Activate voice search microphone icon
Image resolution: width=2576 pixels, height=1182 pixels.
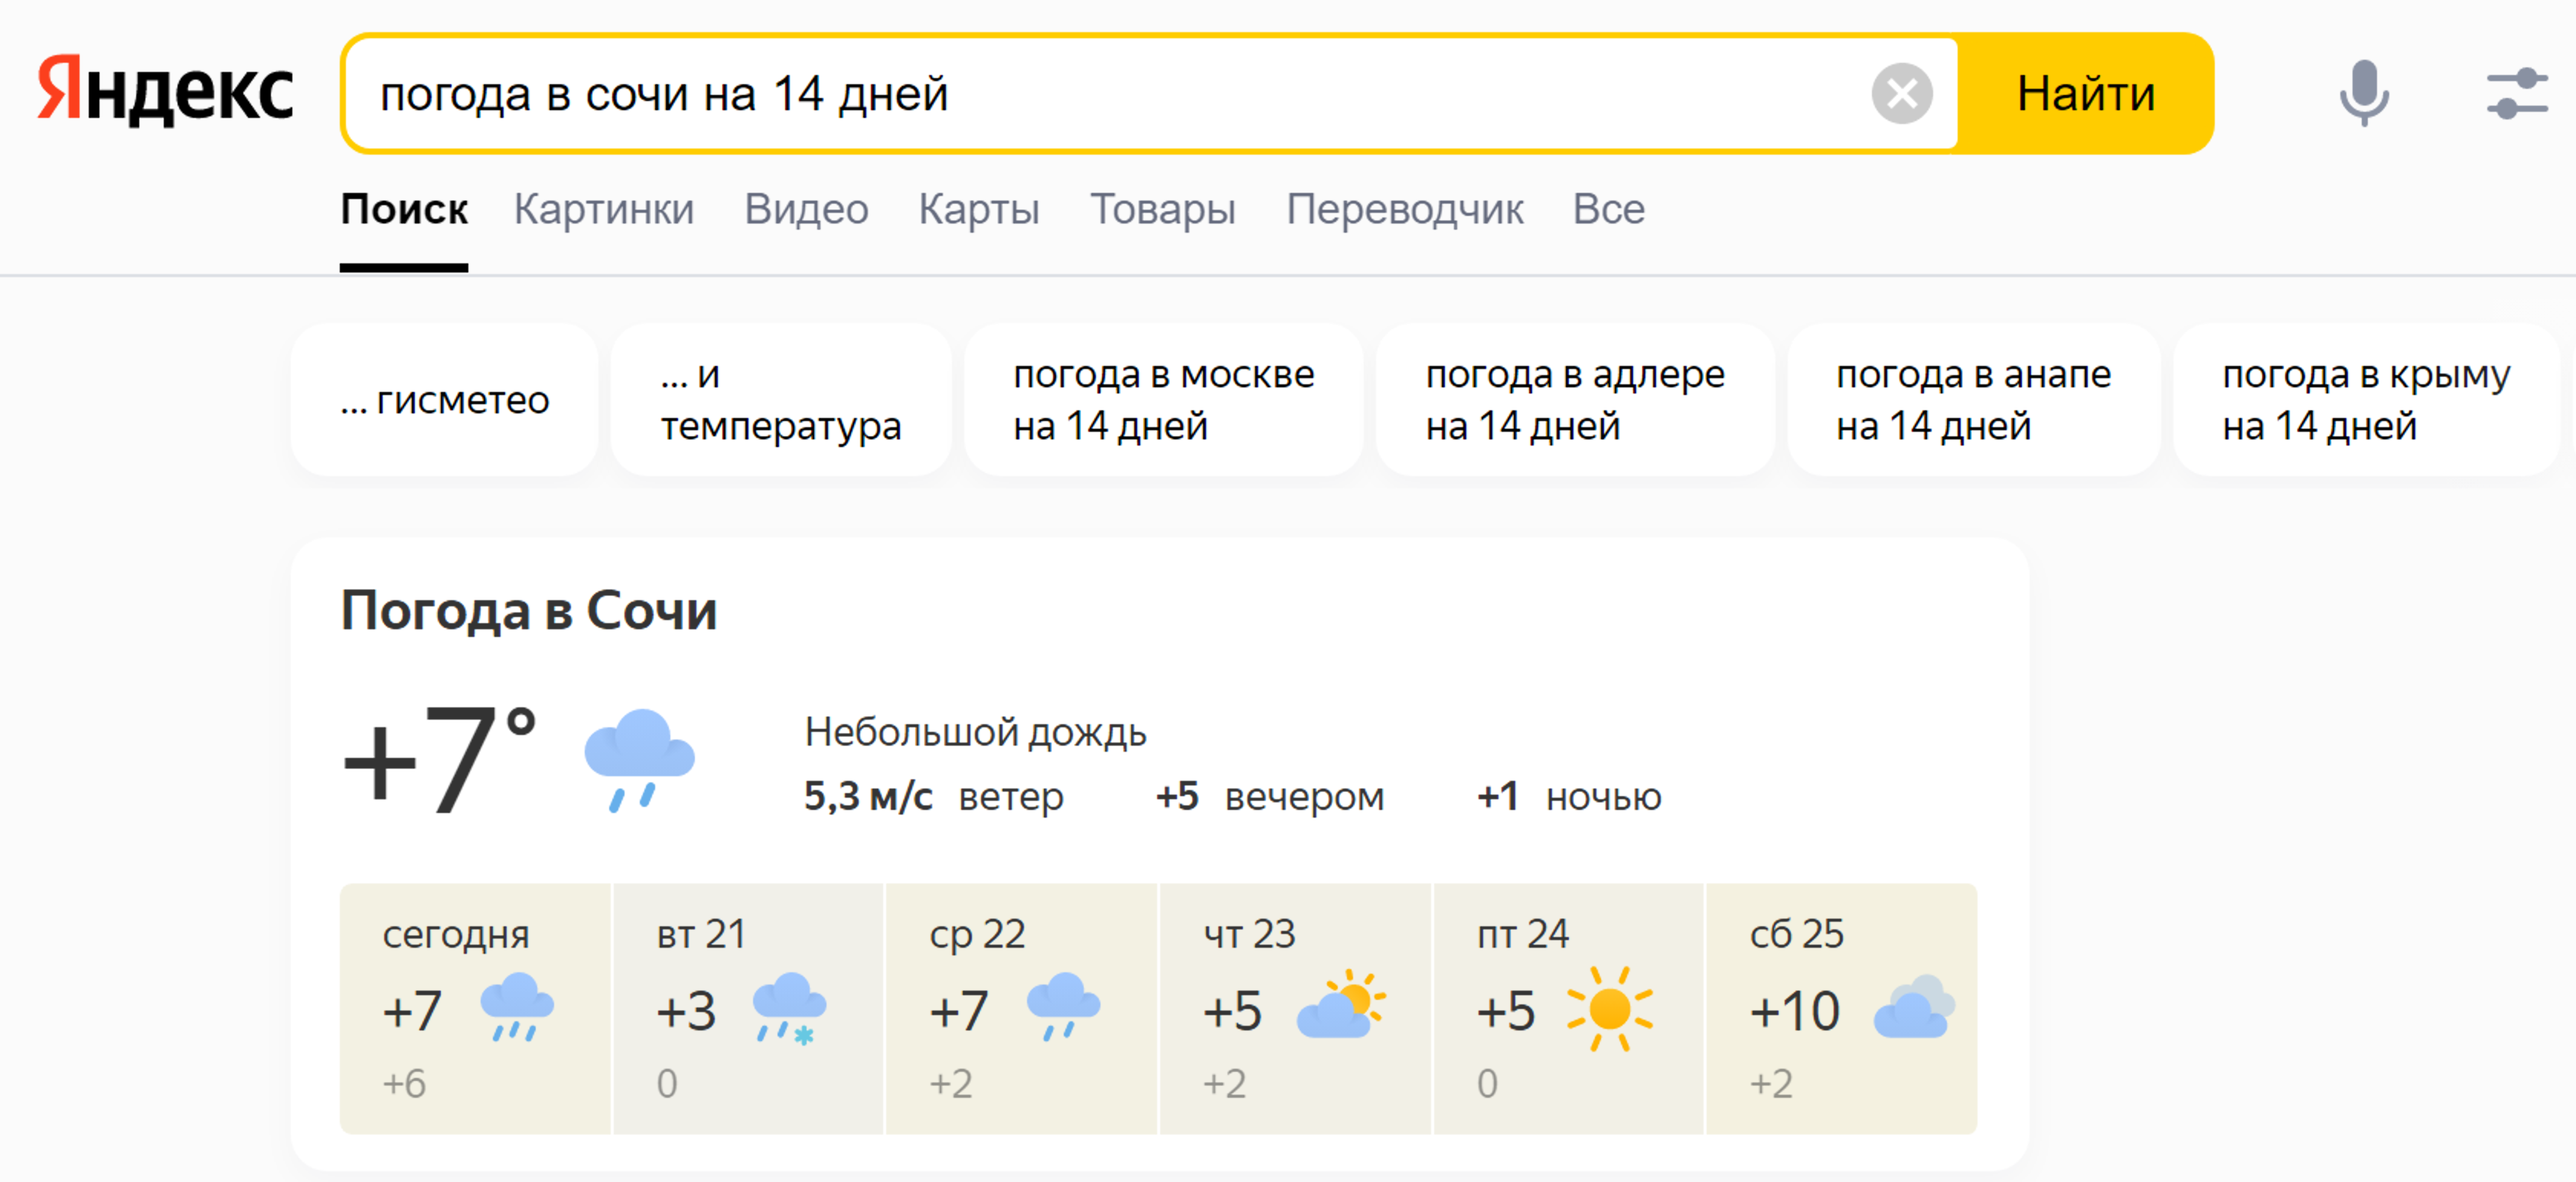coord(2364,93)
